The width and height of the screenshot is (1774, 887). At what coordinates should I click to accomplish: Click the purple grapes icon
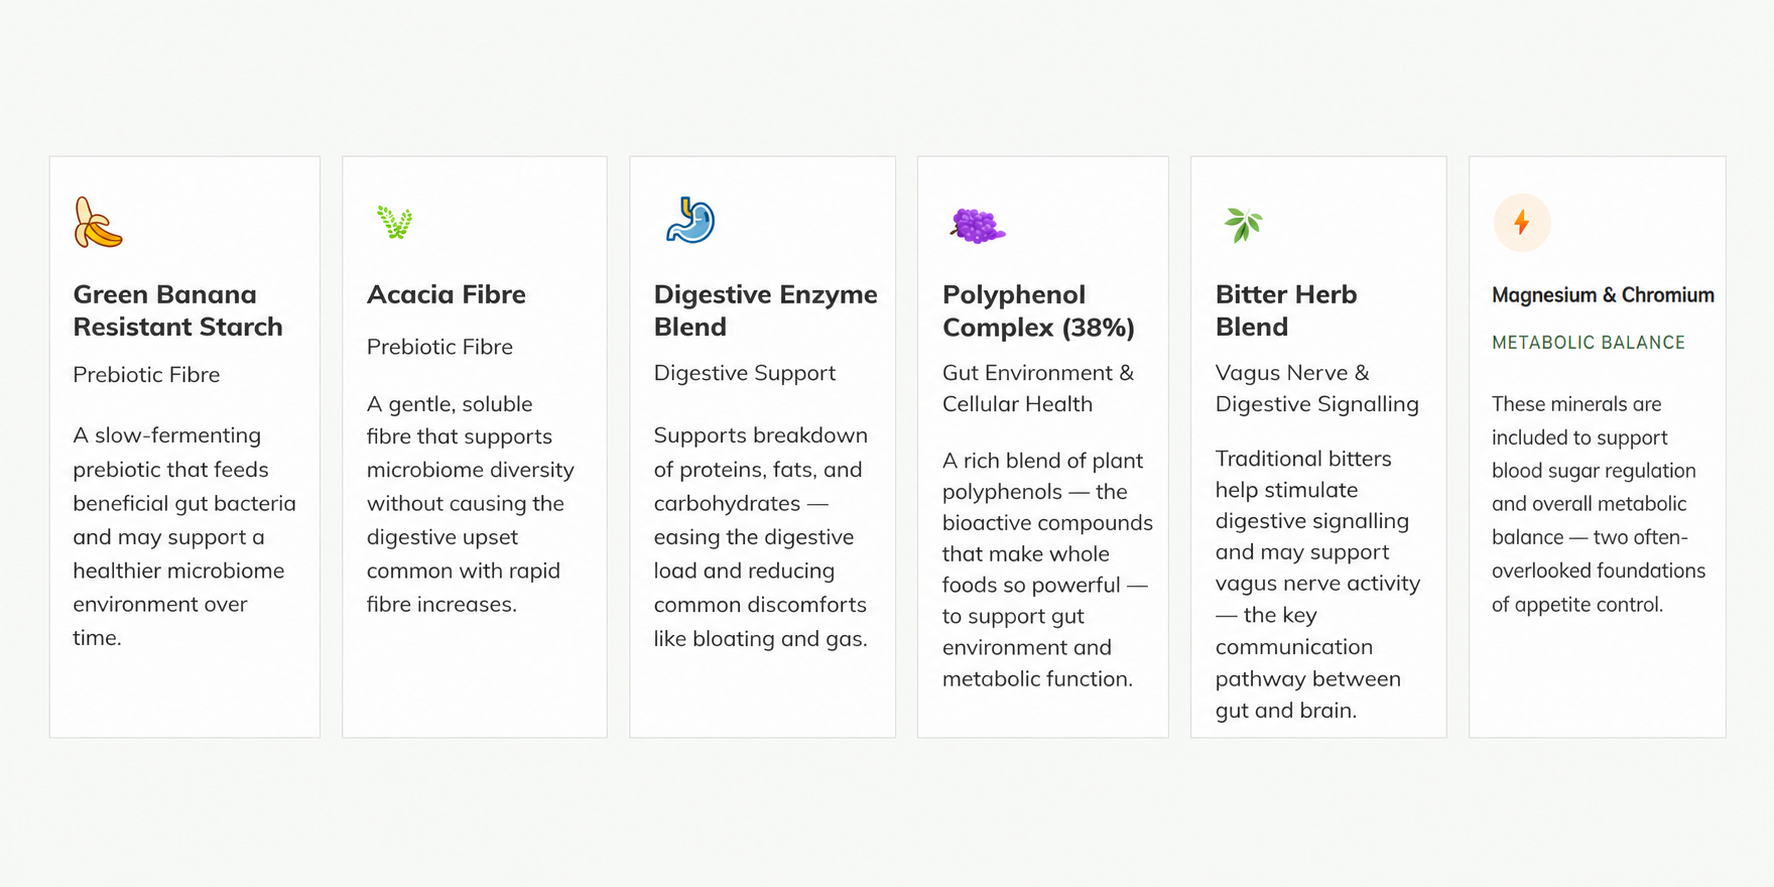coord(977,226)
